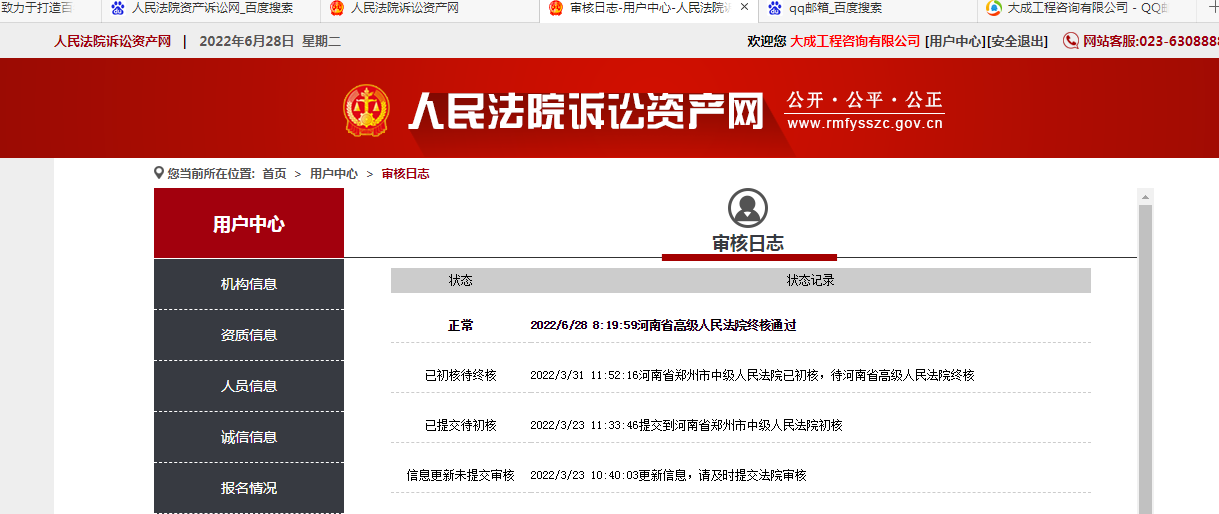The image size is (1219, 514).
Task: Click 用户中心 link in breadcrumb
Action: (x=333, y=174)
